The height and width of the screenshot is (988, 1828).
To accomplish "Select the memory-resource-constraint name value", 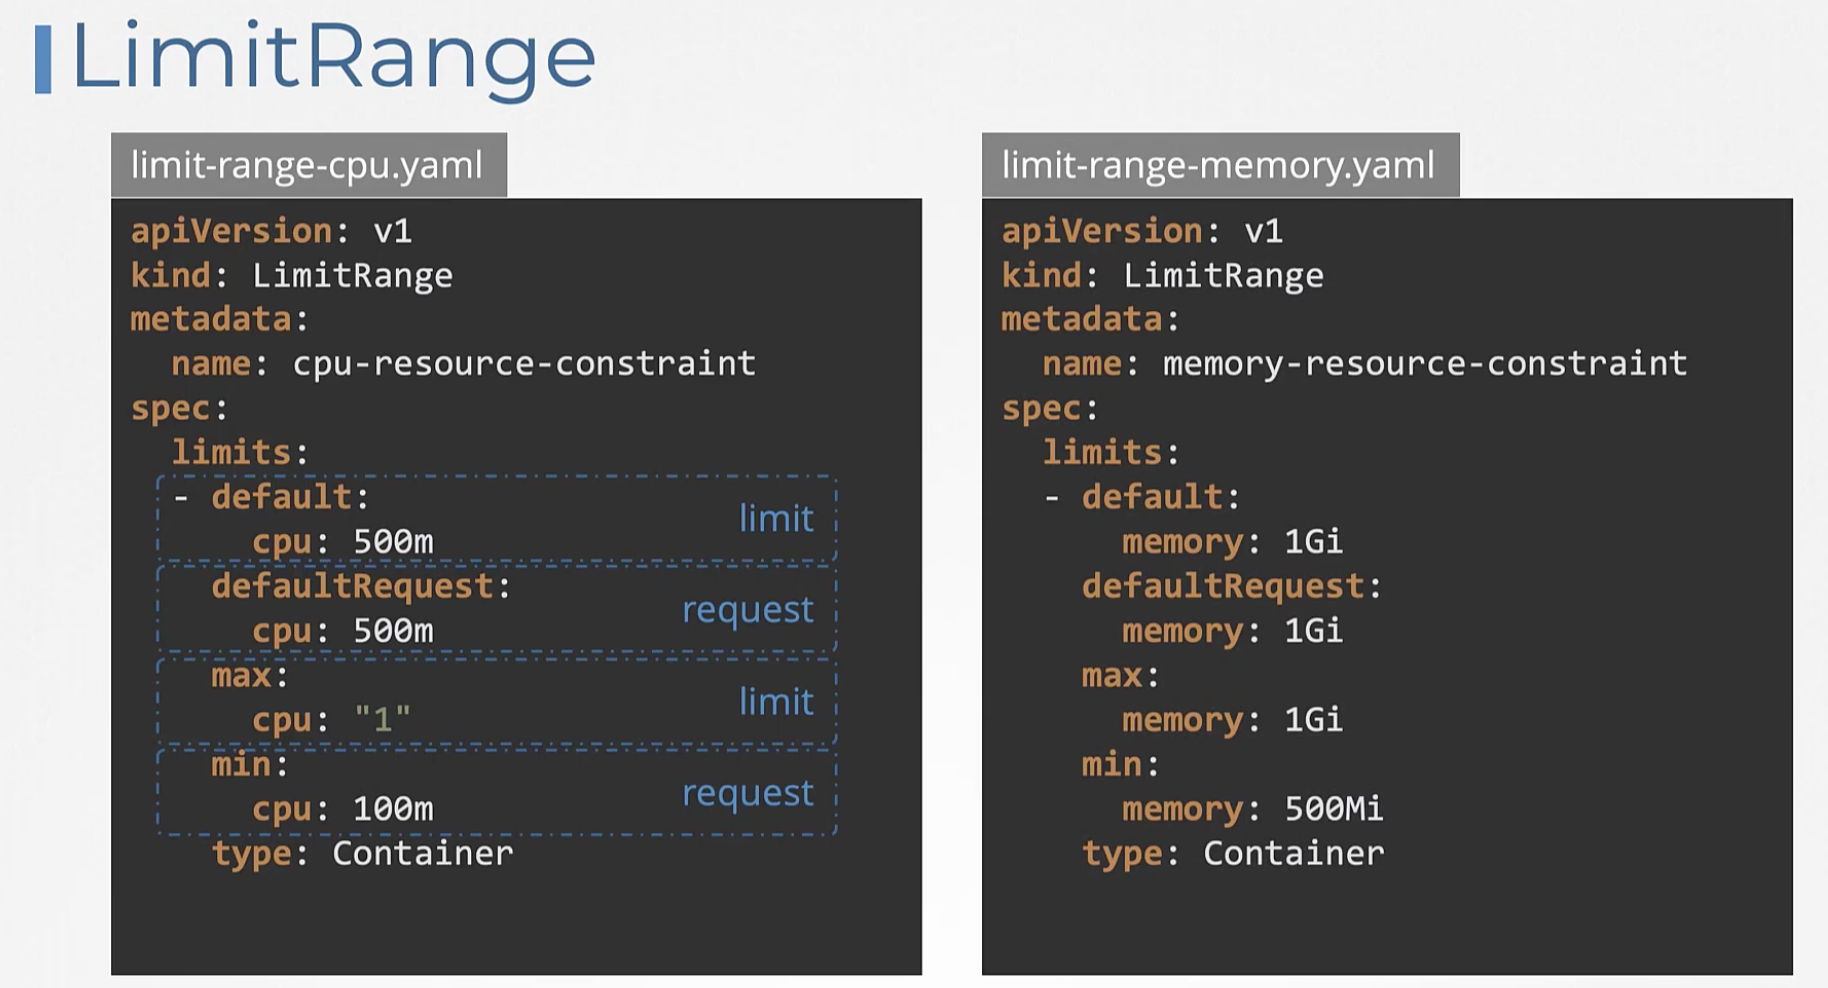I will pos(1425,364).
